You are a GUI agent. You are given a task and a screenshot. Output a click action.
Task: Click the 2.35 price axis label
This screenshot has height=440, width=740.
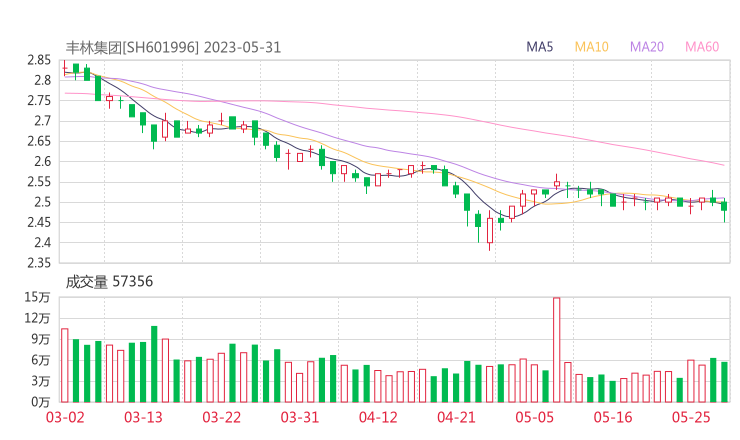(x=39, y=263)
